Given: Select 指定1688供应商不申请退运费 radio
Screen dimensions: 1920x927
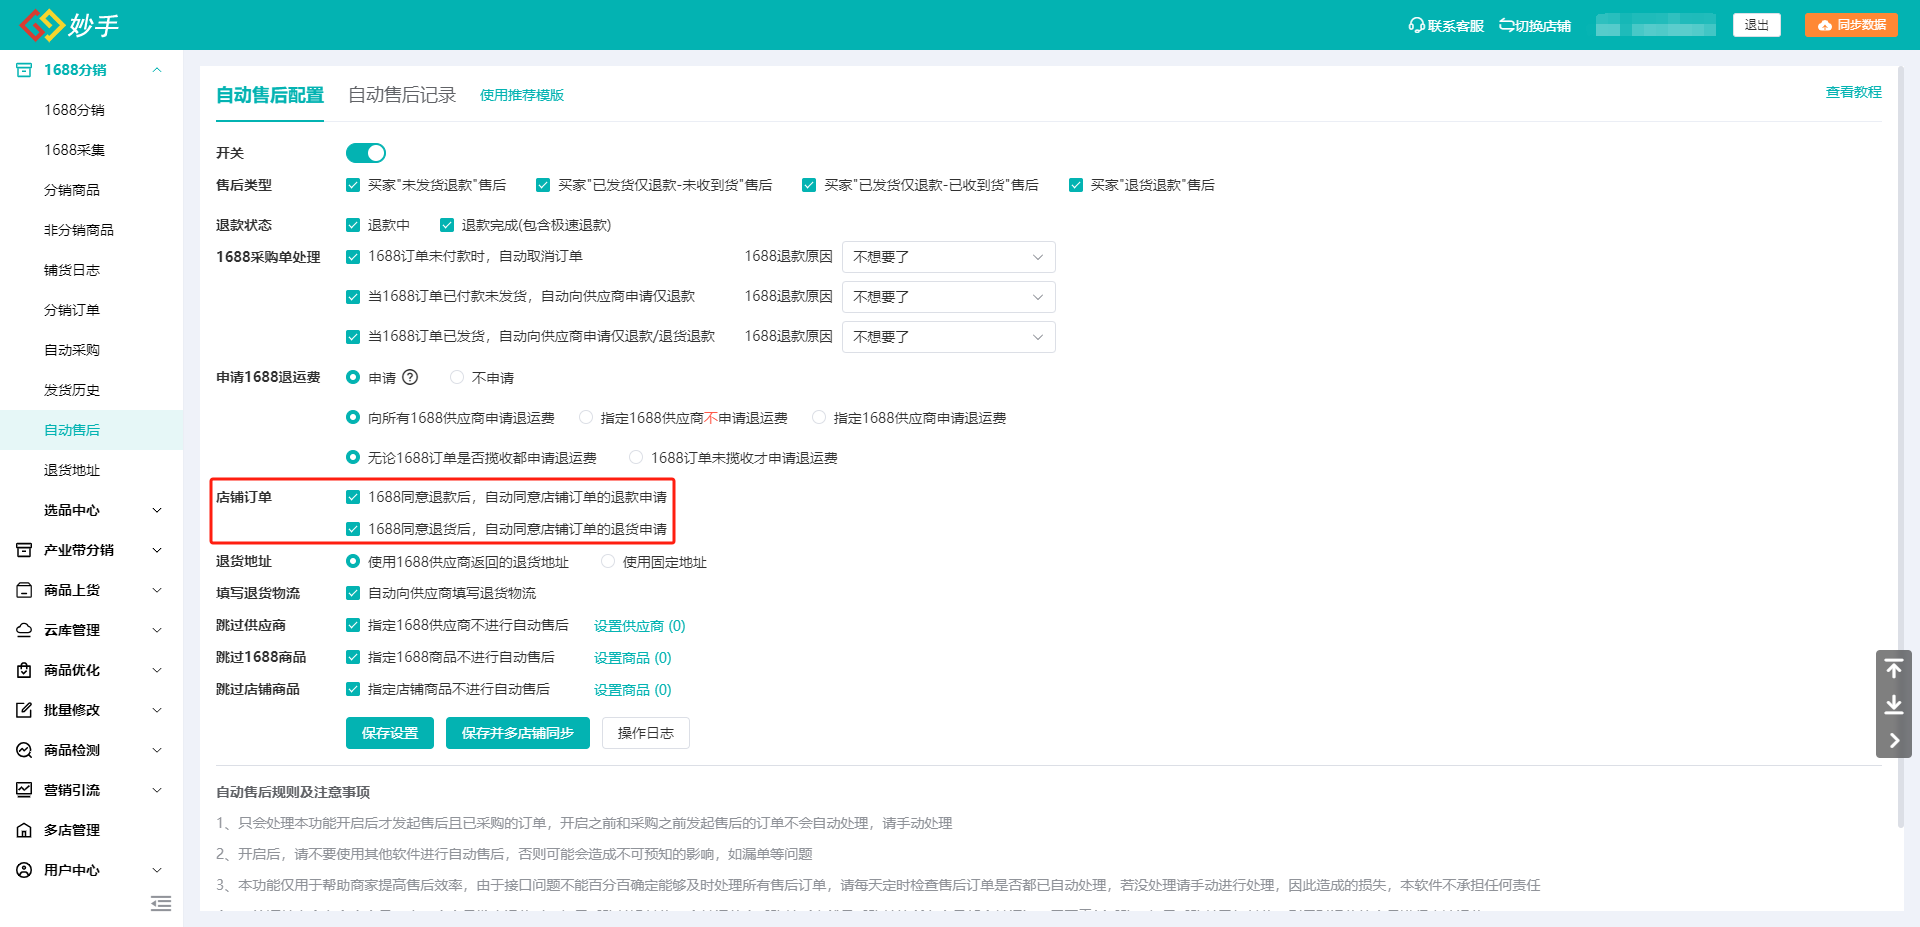Looking at the screenshot, I should click(x=586, y=417).
